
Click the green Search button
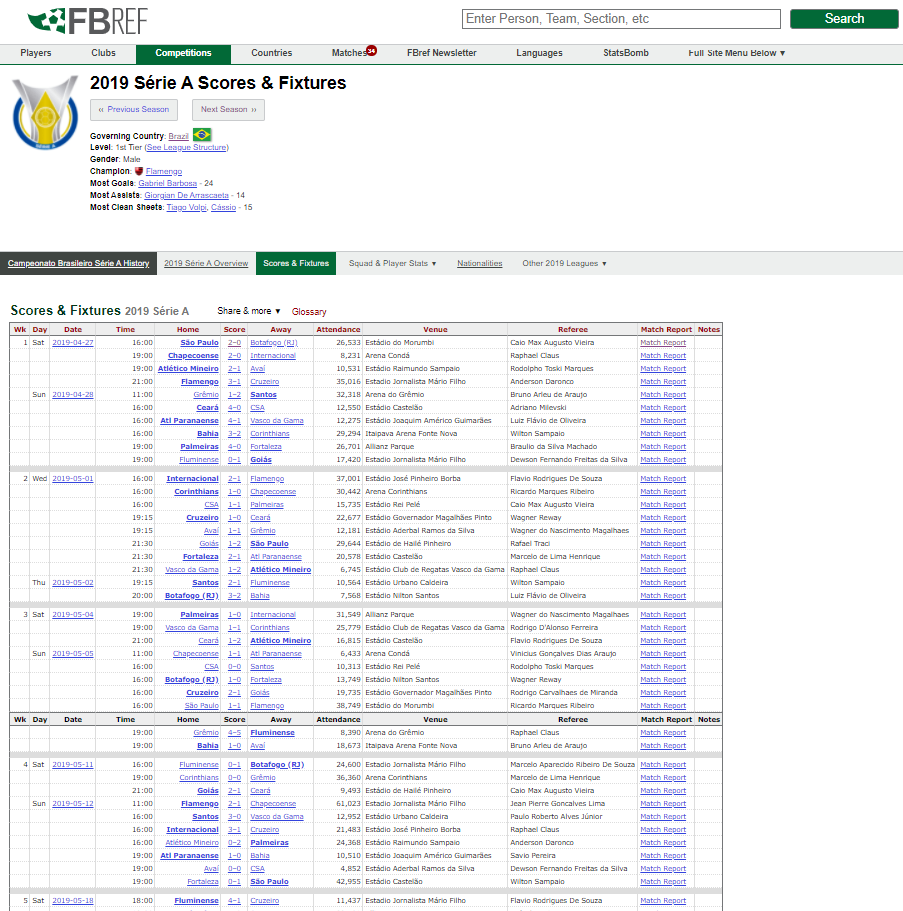tap(844, 19)
